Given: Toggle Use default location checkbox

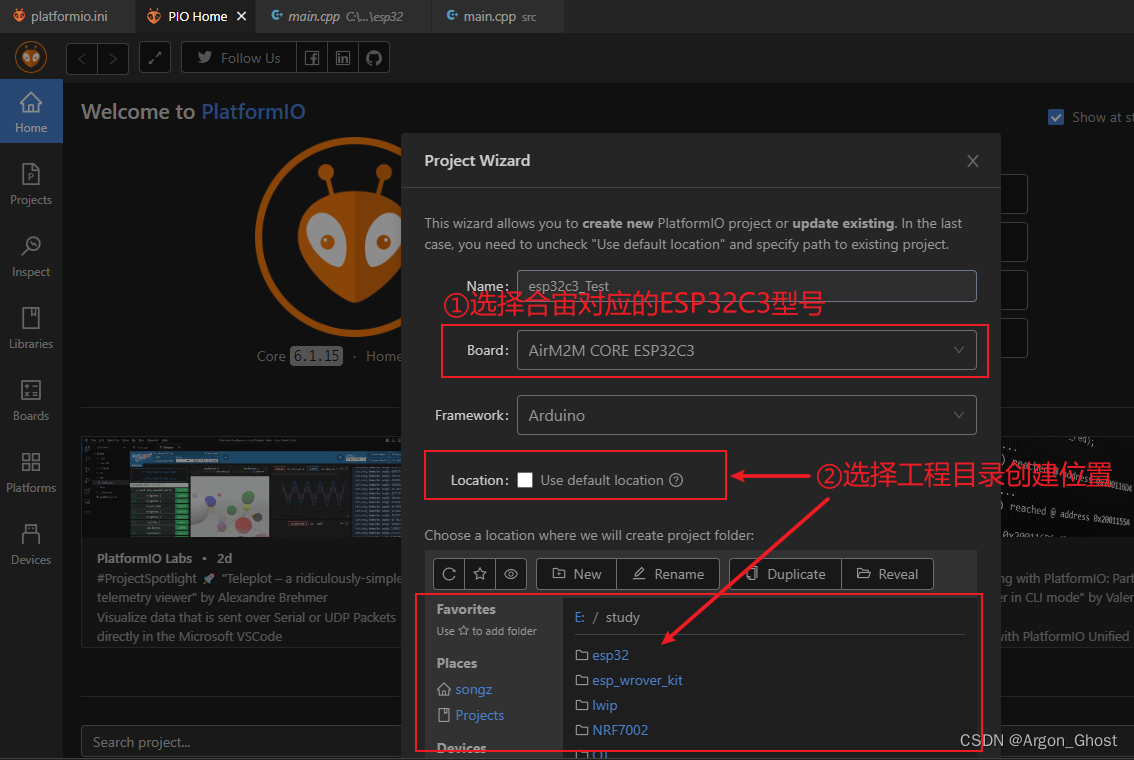Looking at the screenshot, I should 525,480.
